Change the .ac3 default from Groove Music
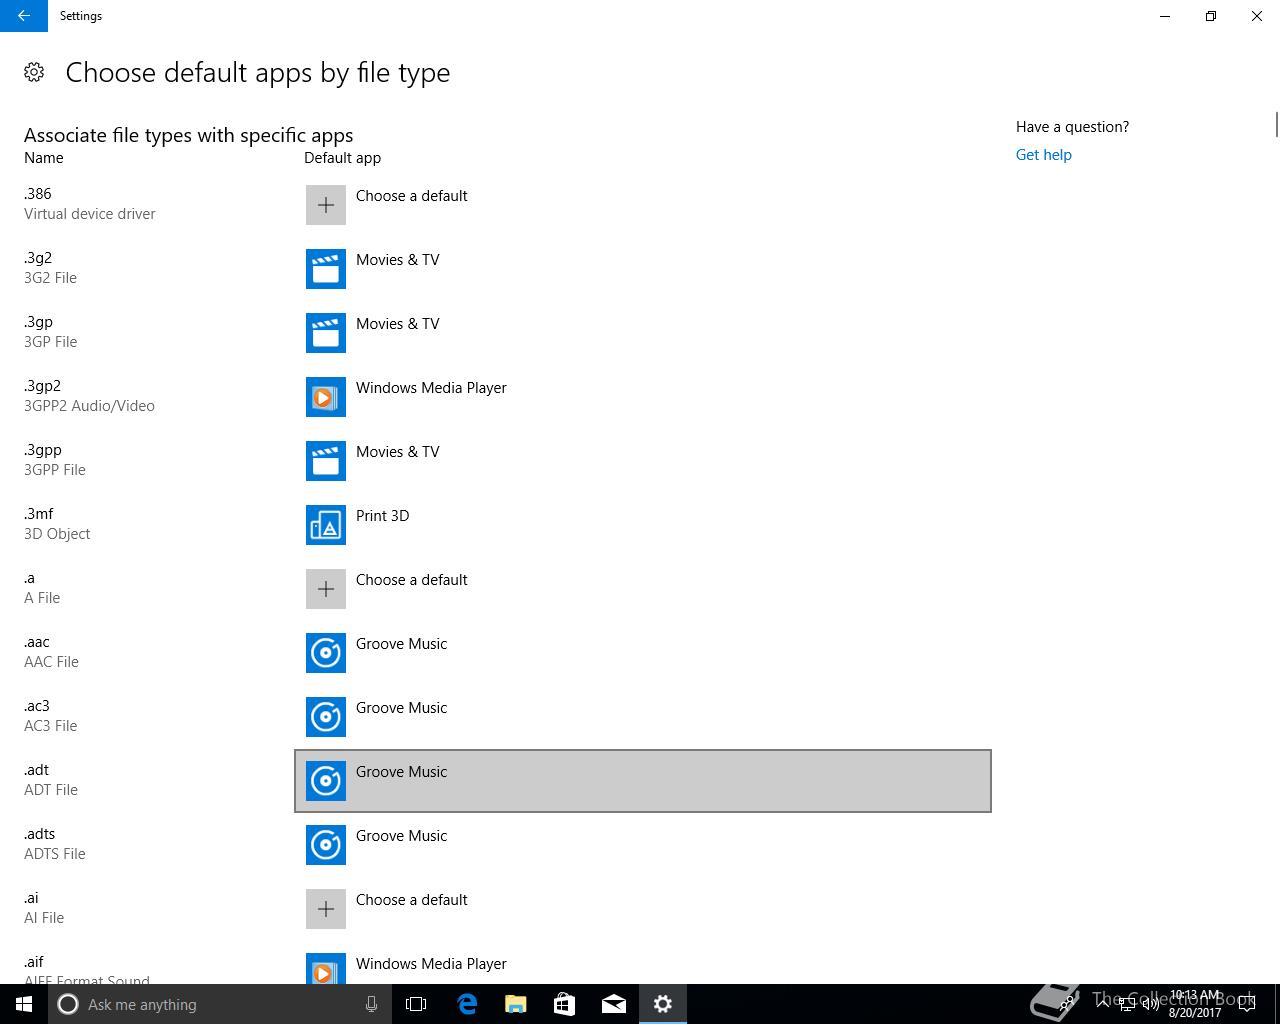1280x1024 pixels. coord(643,717)
